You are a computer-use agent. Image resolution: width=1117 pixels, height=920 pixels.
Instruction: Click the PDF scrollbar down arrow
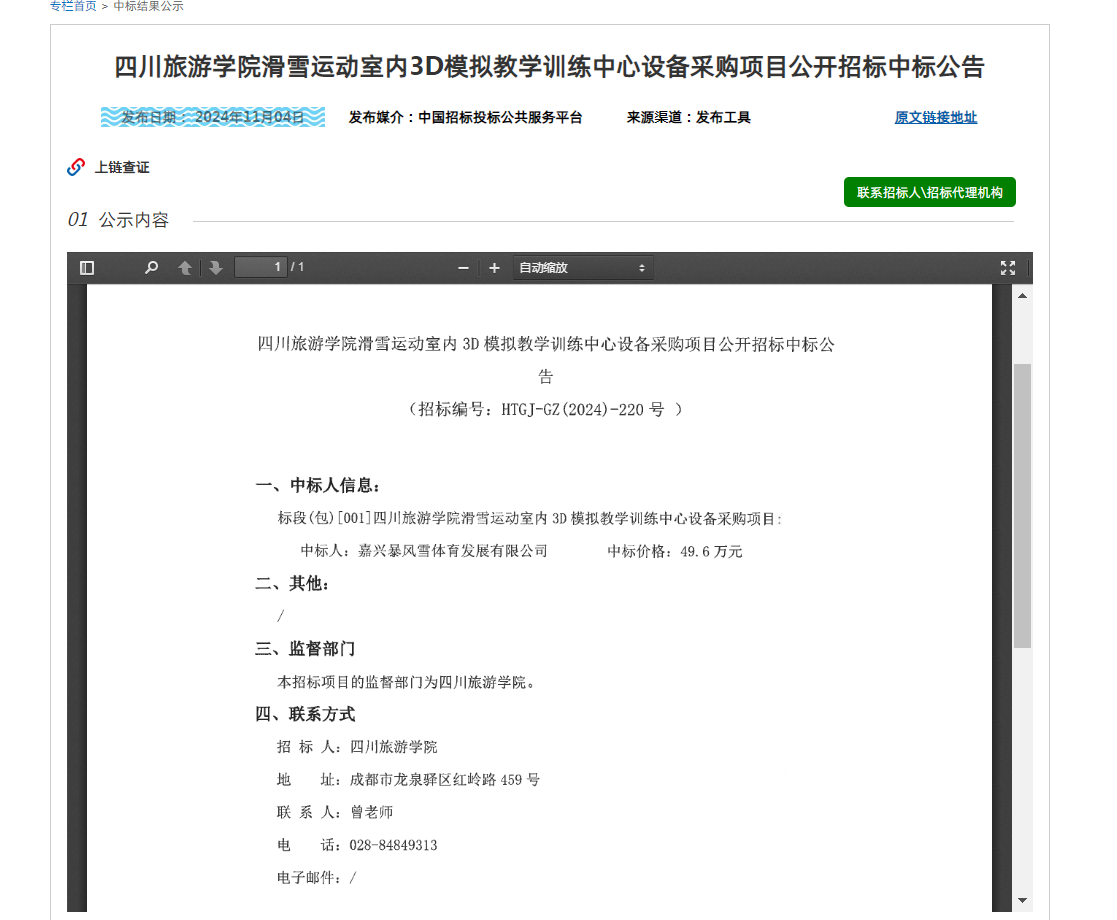tap(1022, 900)
